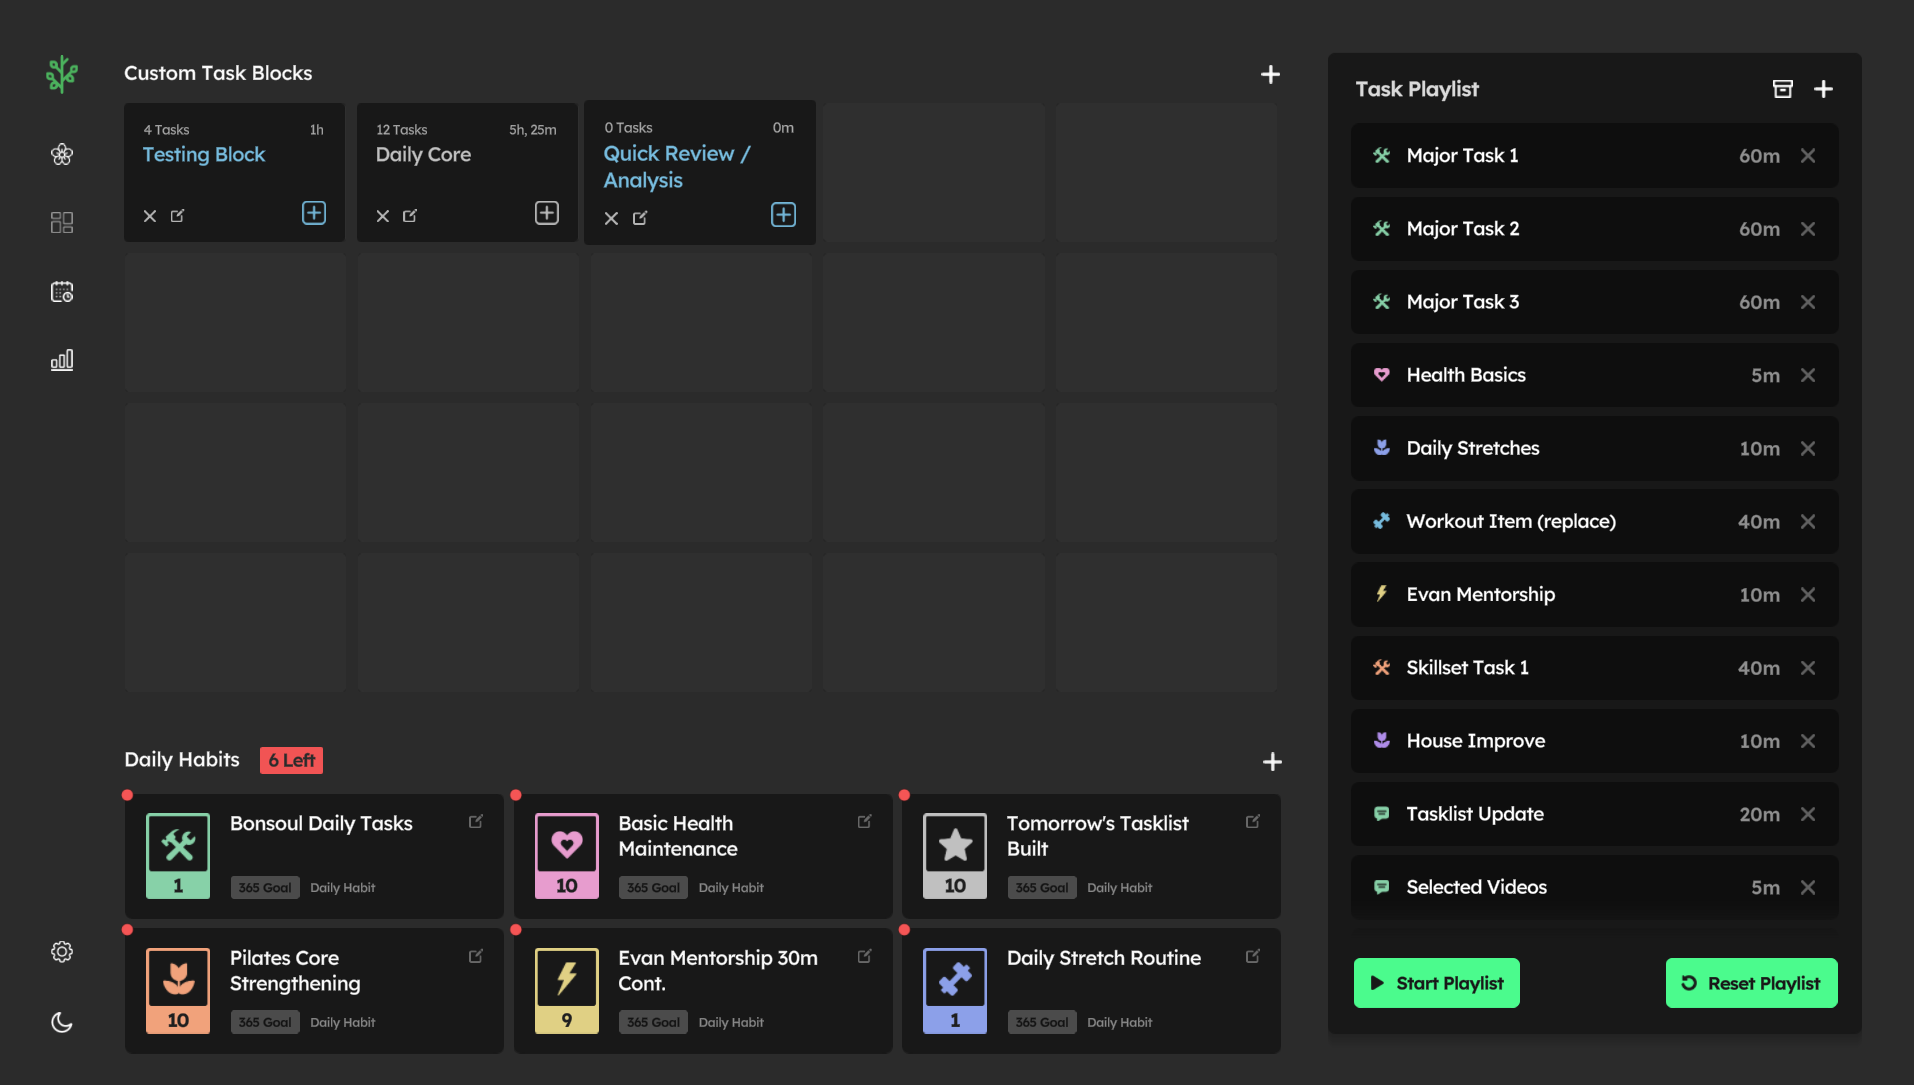Mark Basic Health Maintenance heart tile
The width and height of the screenshot is (1914, 1085).
(x=567, y=856)
